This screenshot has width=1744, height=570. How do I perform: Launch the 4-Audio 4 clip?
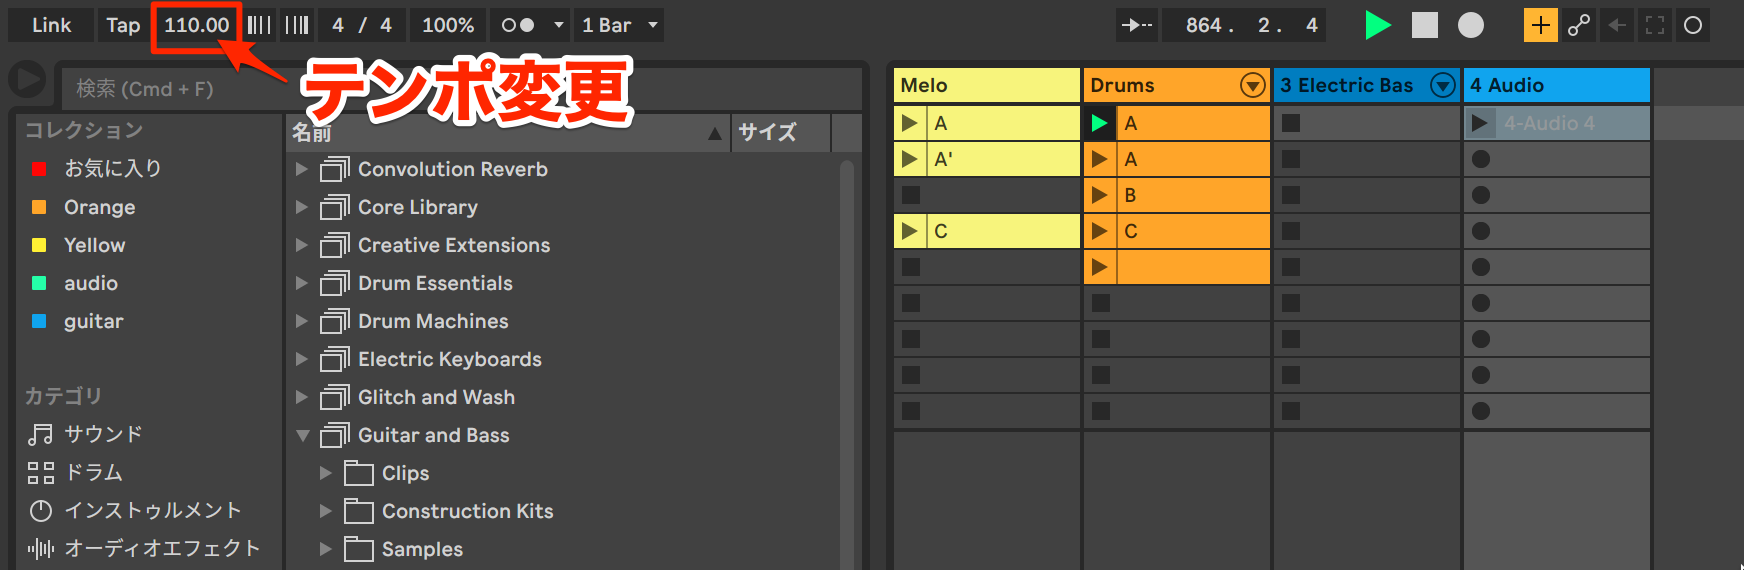pos(1479,123)
